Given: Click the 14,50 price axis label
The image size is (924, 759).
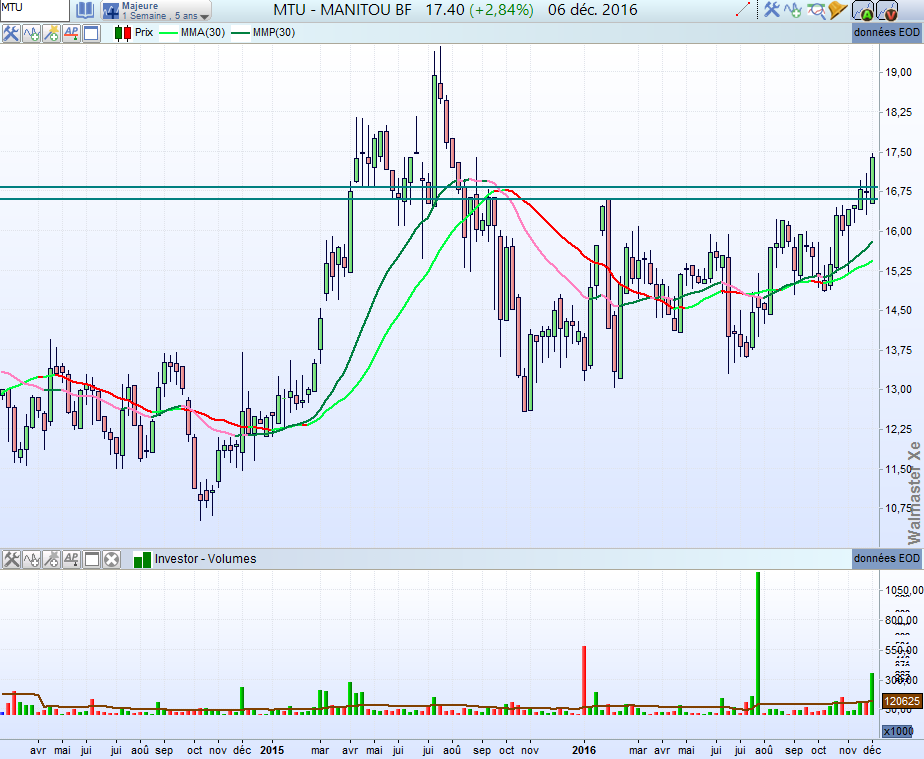Looking at the screenshot, I should [x=899, y=311].
